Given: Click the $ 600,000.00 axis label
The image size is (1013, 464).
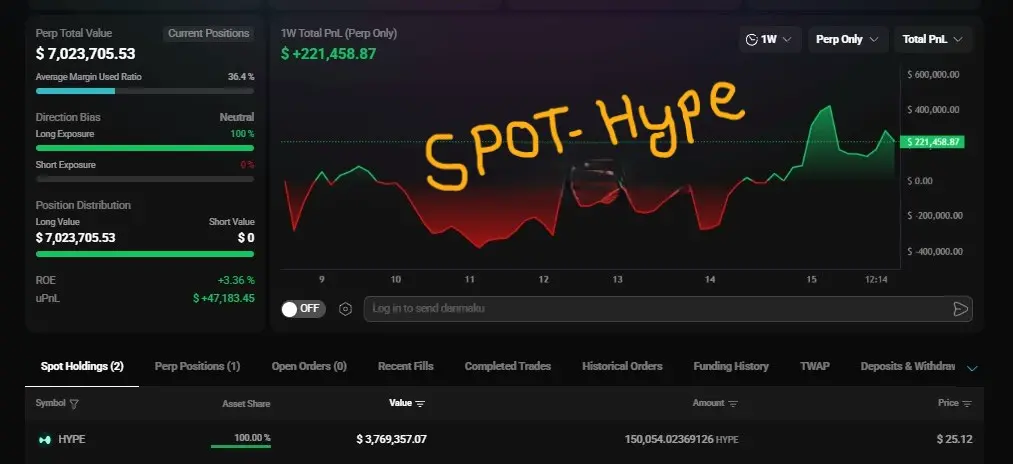Looking at the screenshot, I should (933, 74).
